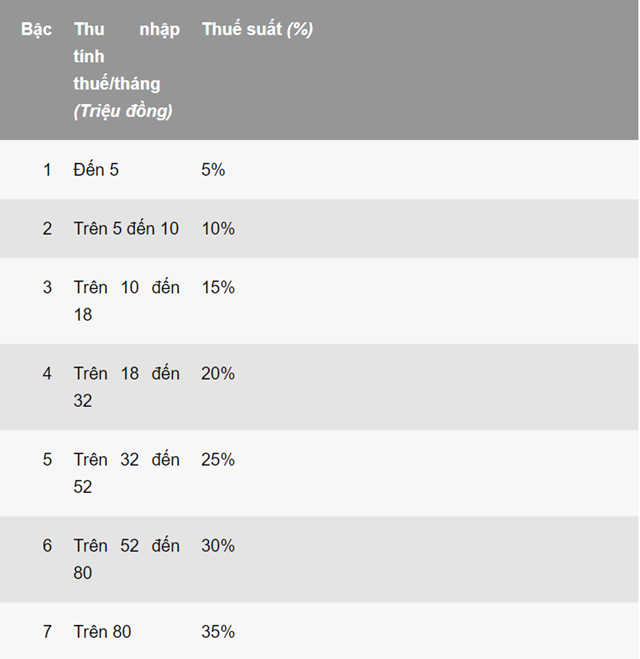Select the 10% tax rate cell
Screen dimensions: 640x659
pos(218,229)
